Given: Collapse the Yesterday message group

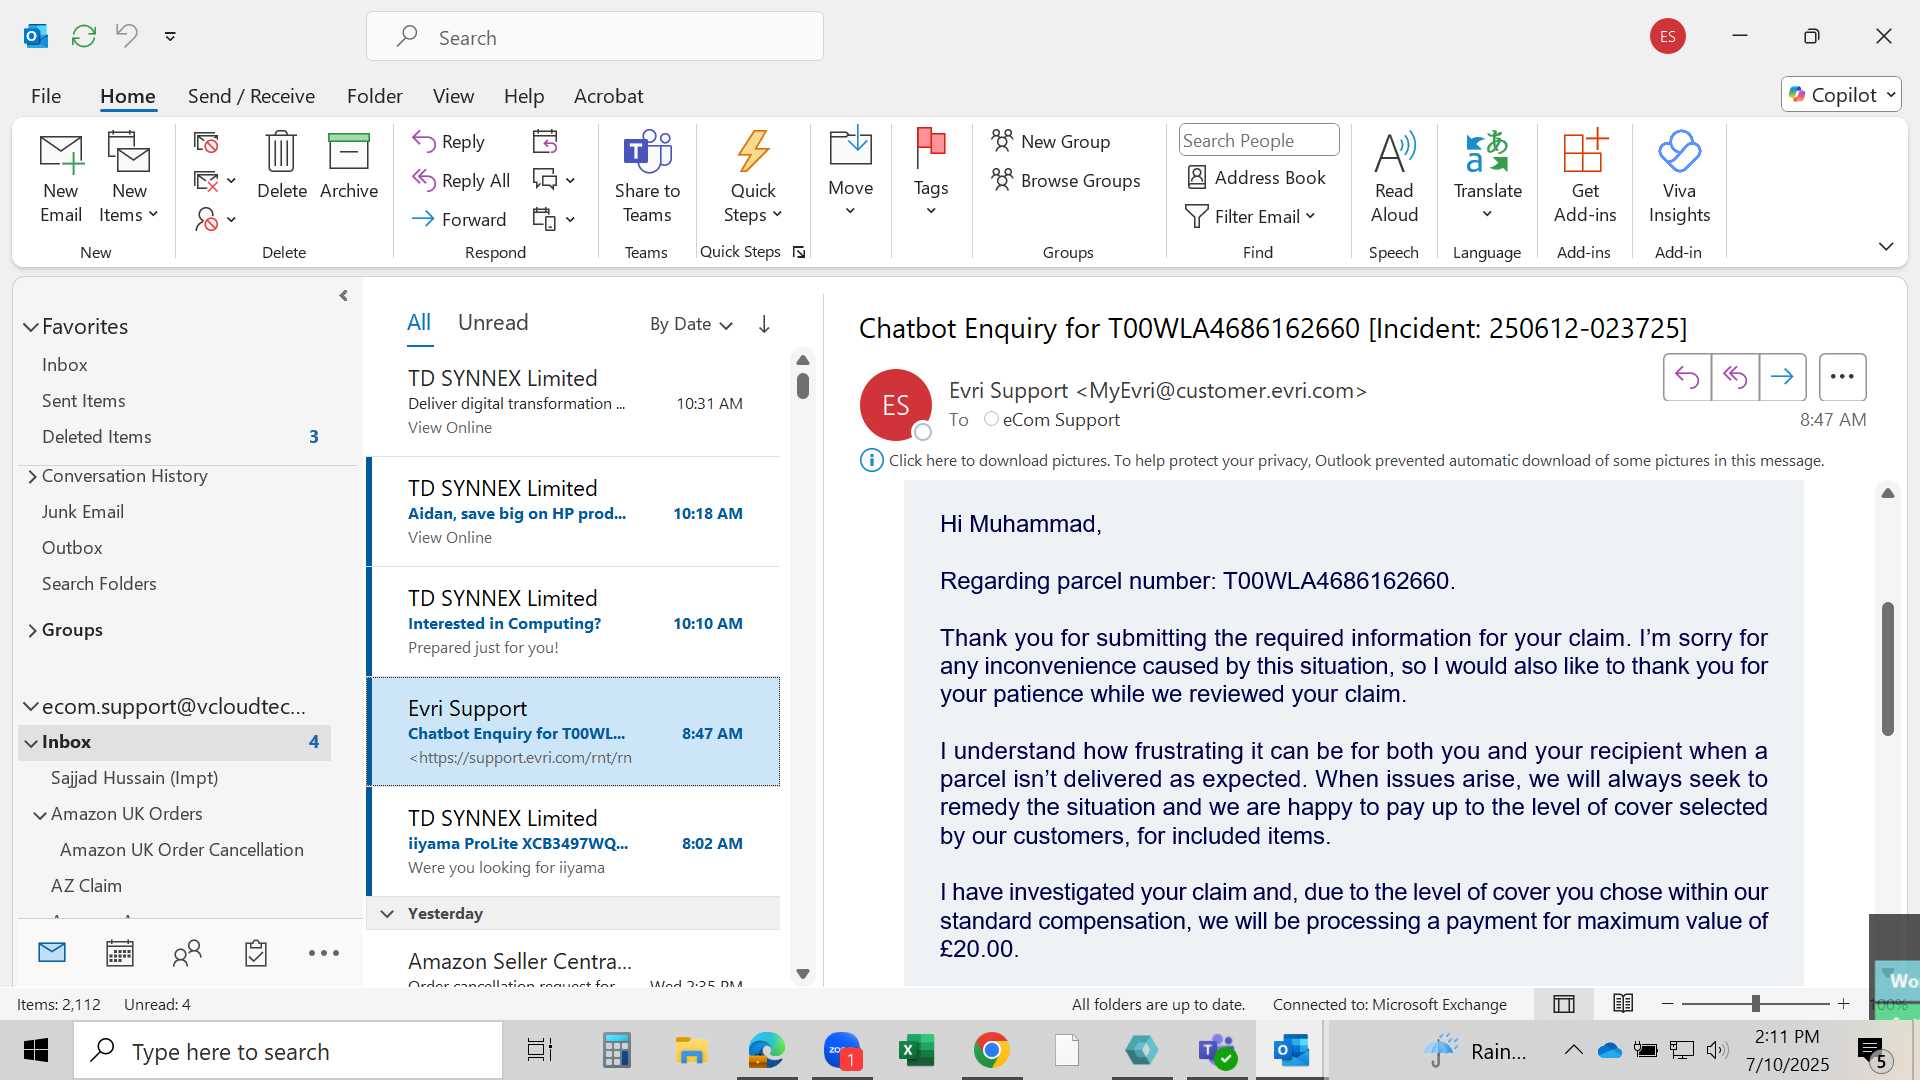Looking at the screenshot, I should [387, 913].
